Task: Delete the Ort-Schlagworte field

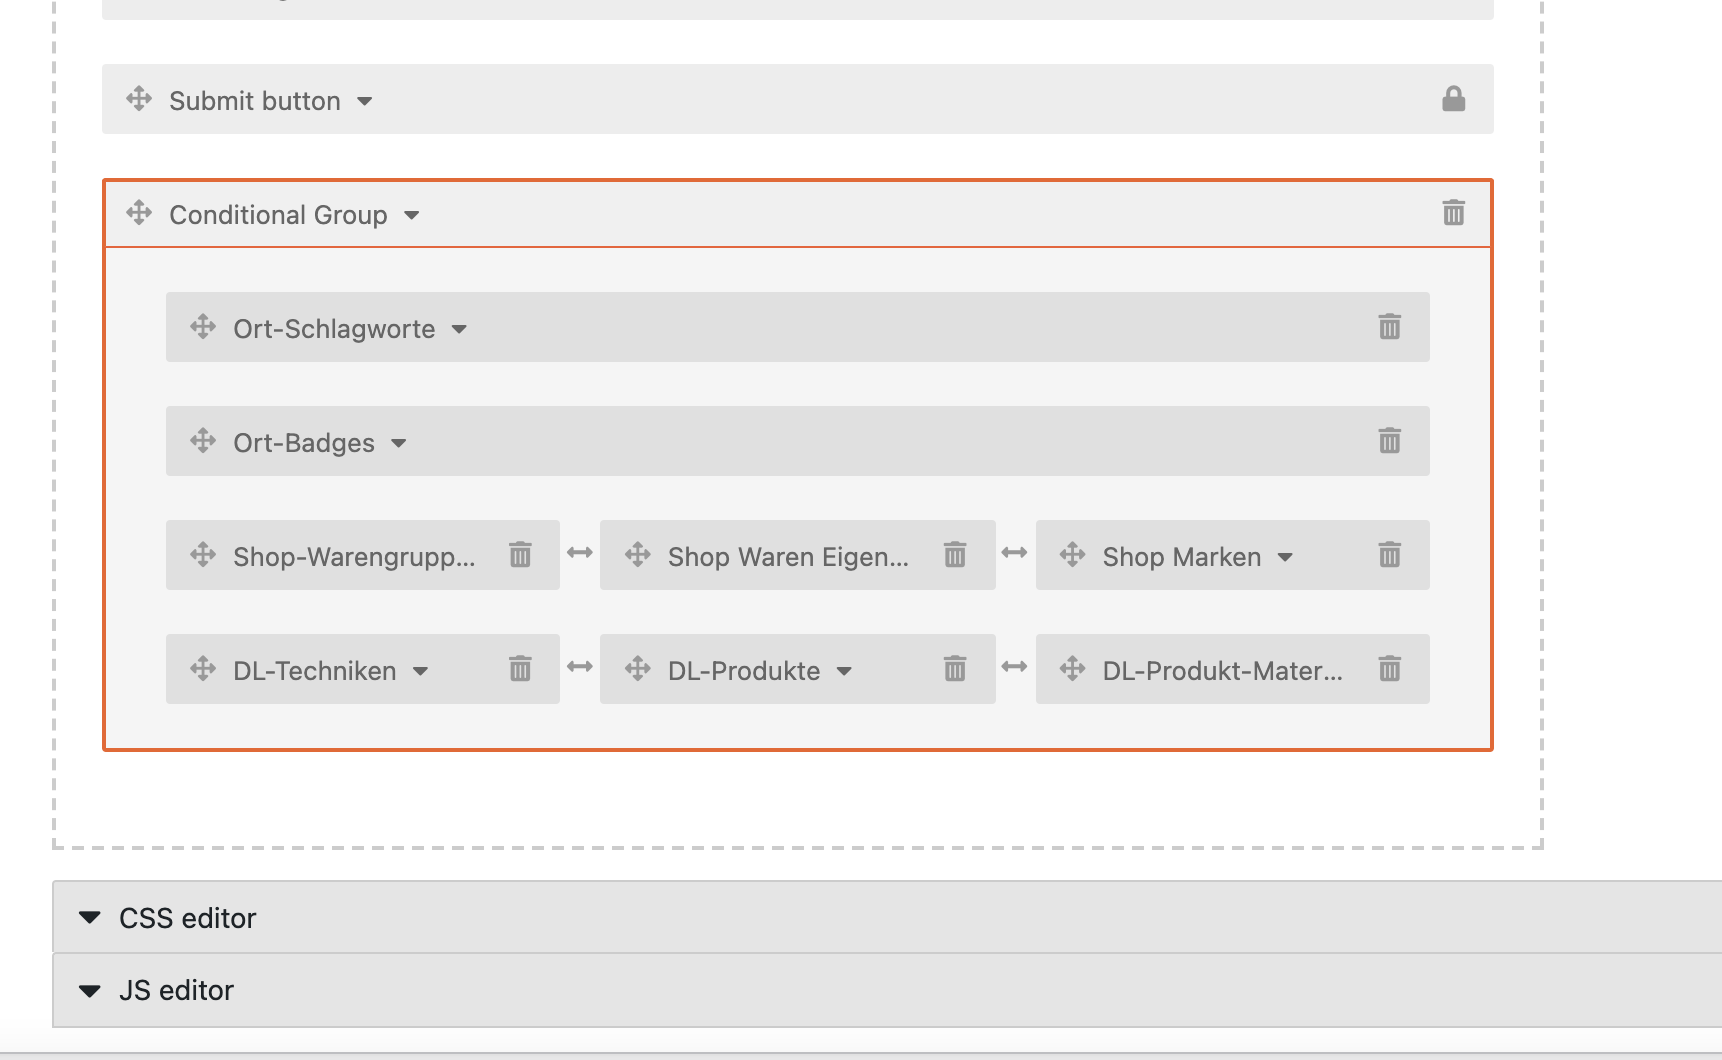Action: click(x=1389, y=327)
